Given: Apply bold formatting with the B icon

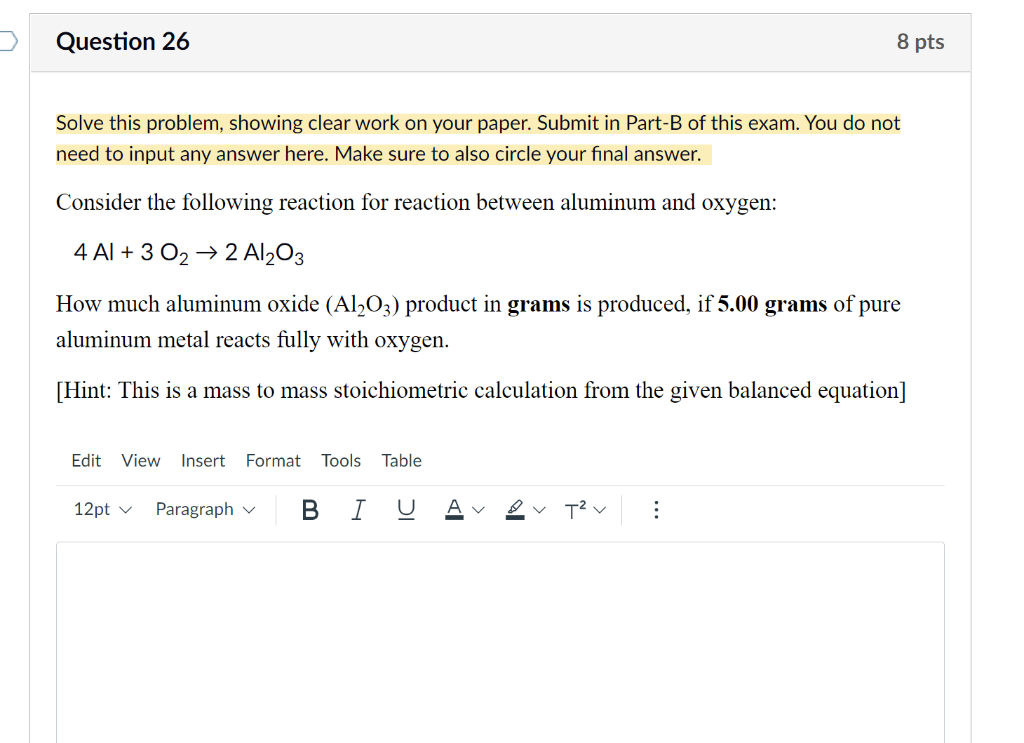Looking at the screenshot, I should coord(309,510).
